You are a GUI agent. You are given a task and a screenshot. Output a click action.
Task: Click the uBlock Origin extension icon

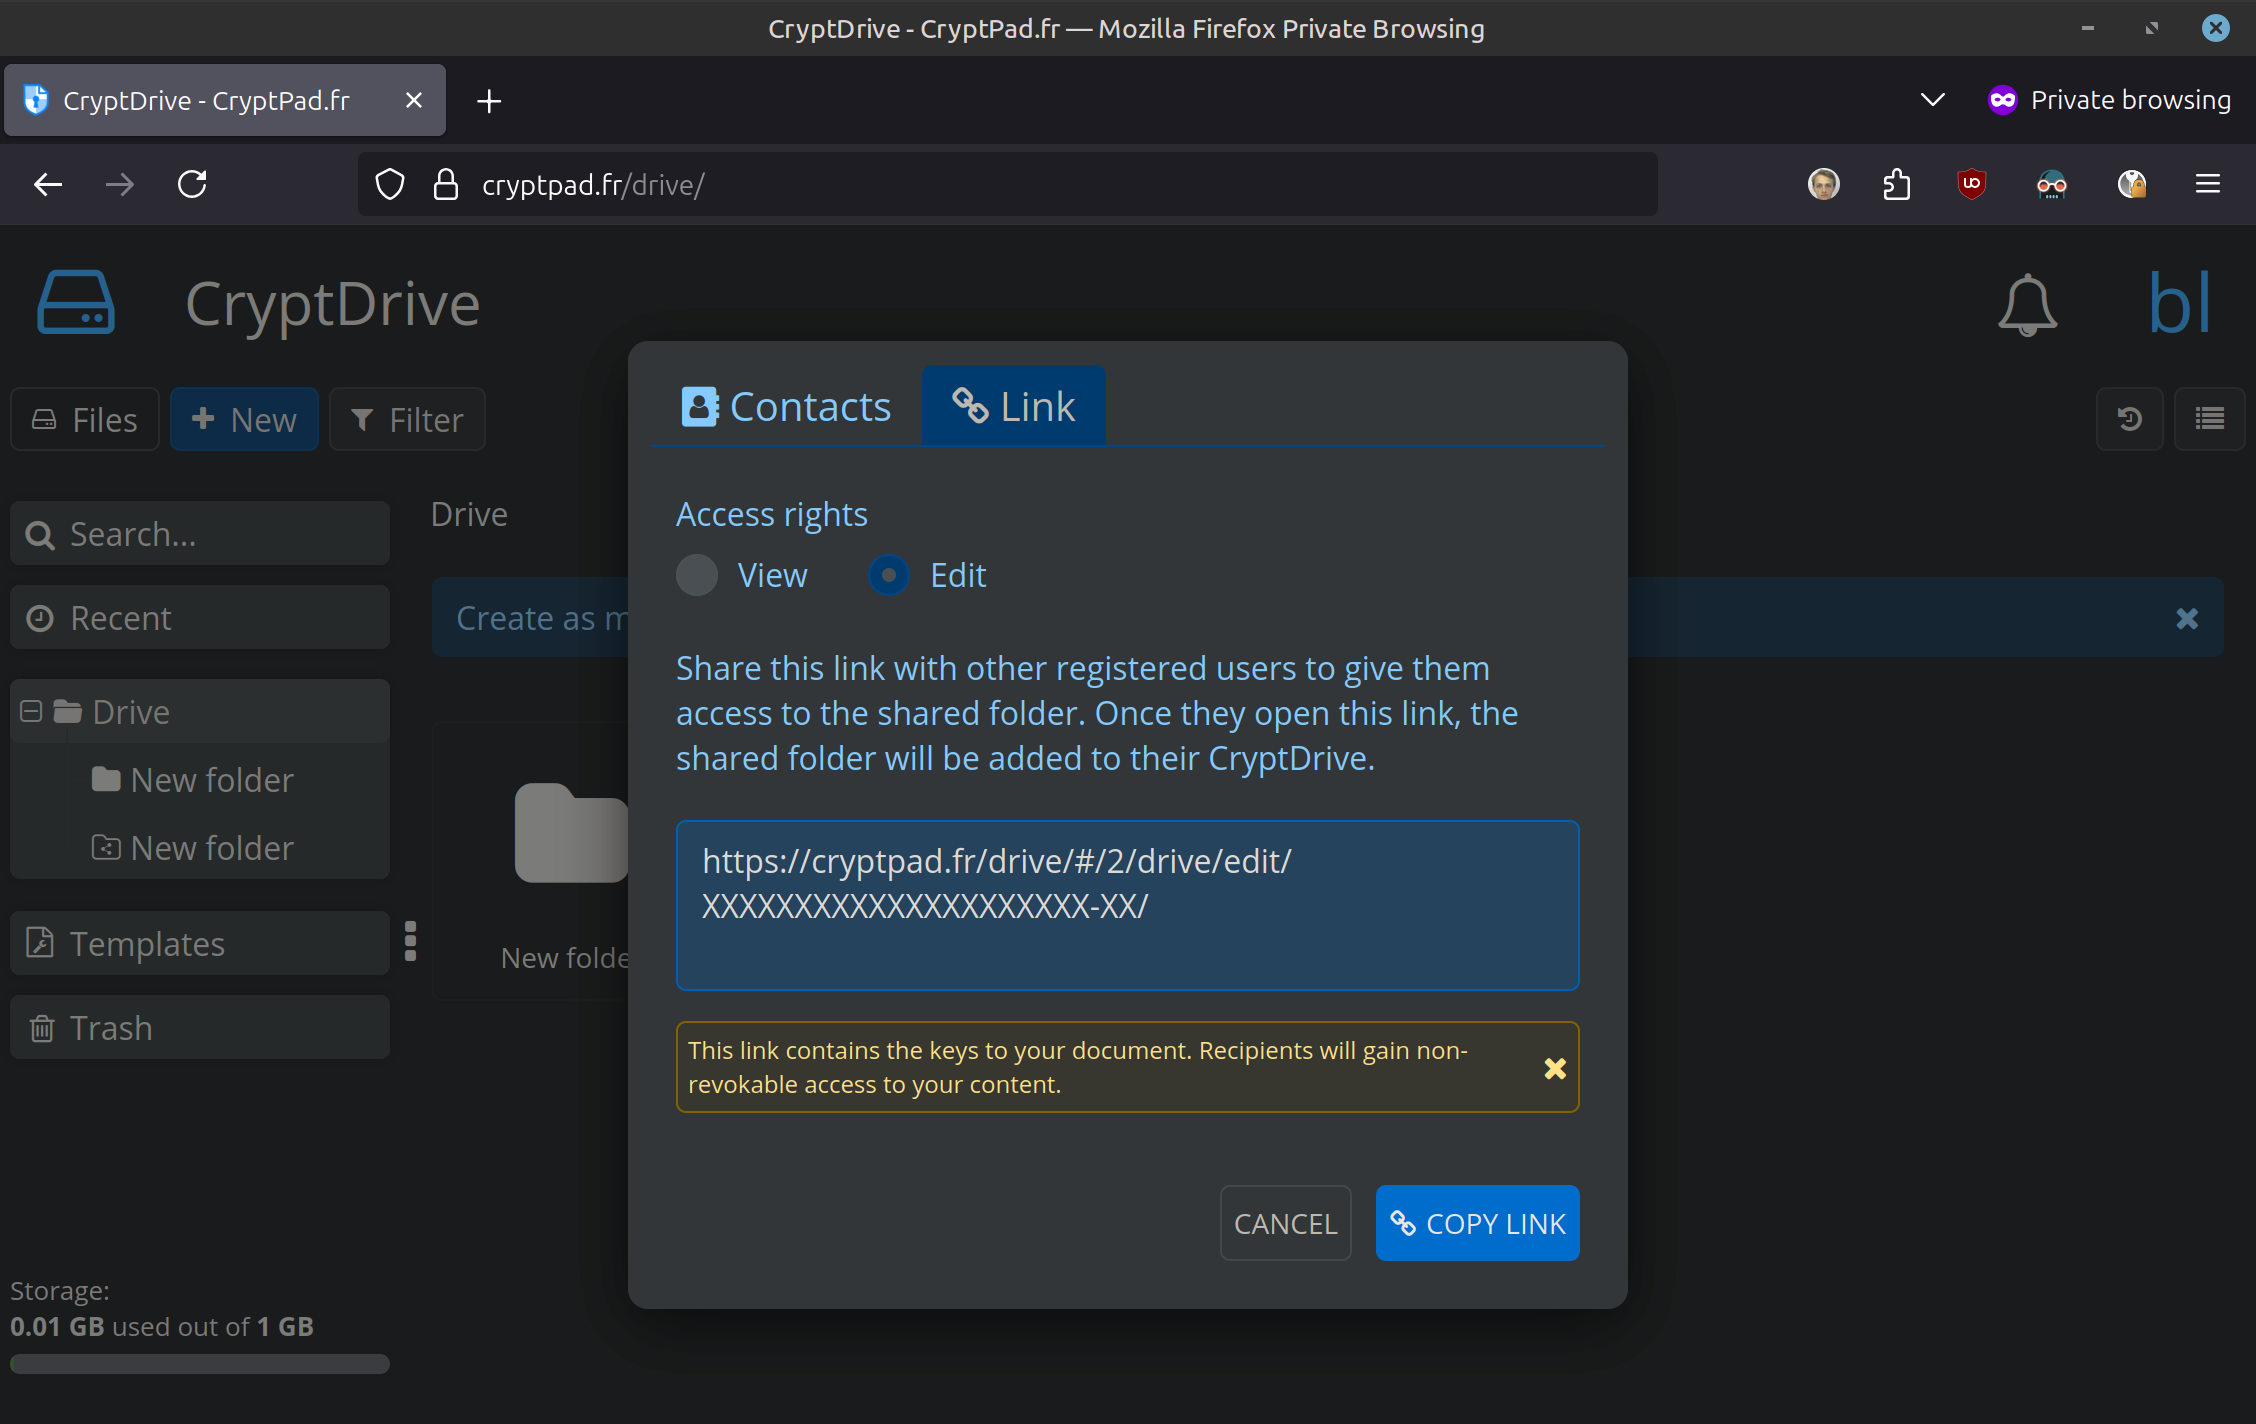click(x=1971, y=184)
